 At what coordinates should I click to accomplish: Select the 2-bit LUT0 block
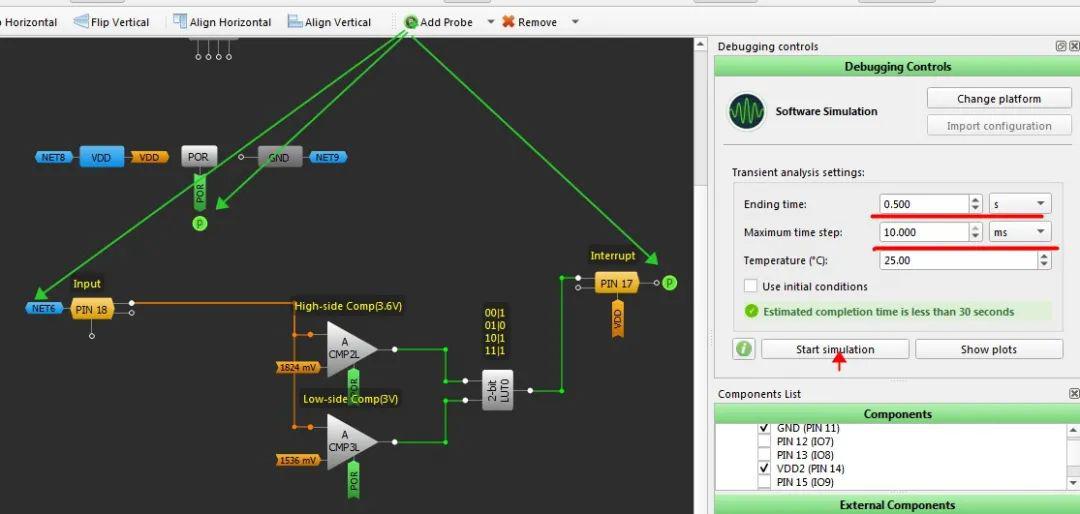497,390
